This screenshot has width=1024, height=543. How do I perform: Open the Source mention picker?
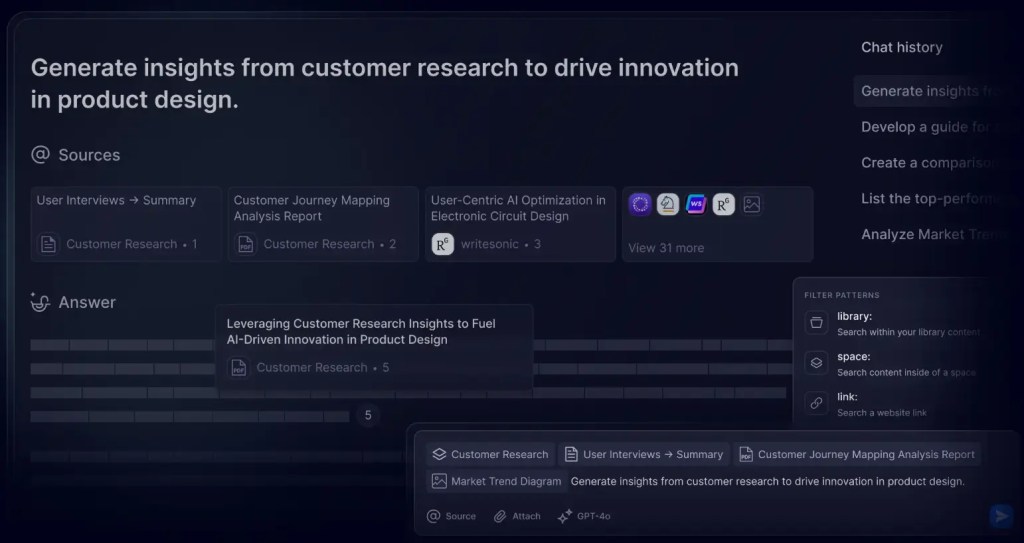(x=451, y=516)
